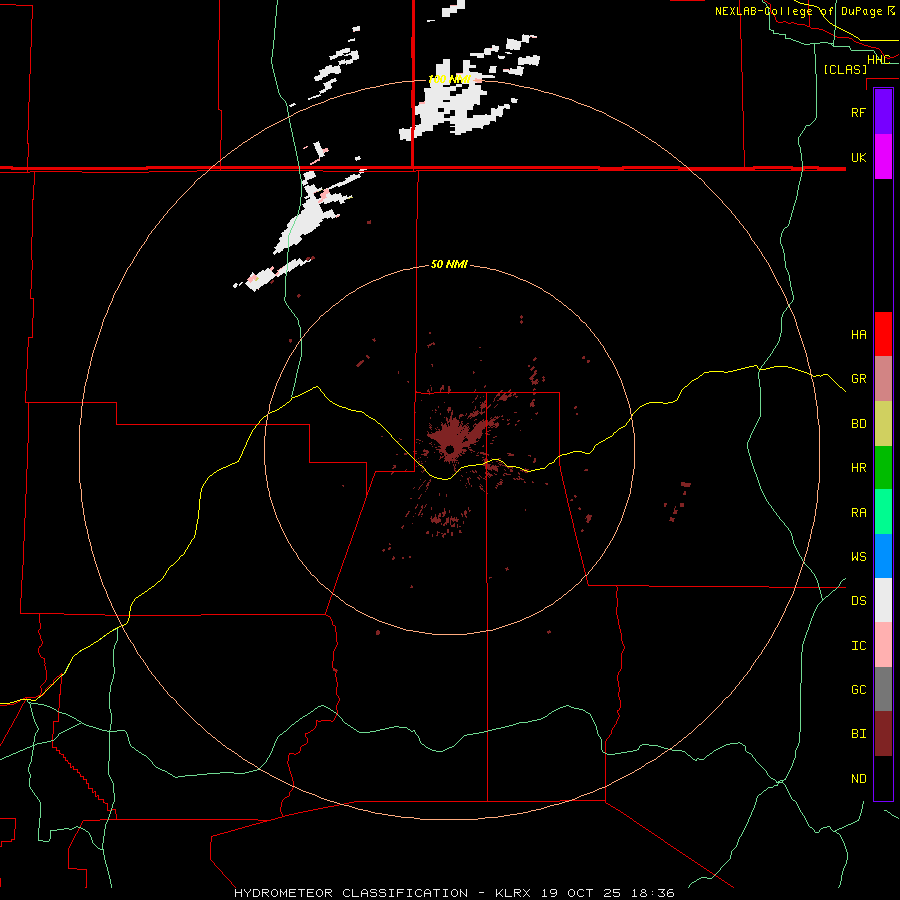Click the BI legend label
Image resolution: width=900 pixels, height=900 pixels.
[x=858, y=734]
